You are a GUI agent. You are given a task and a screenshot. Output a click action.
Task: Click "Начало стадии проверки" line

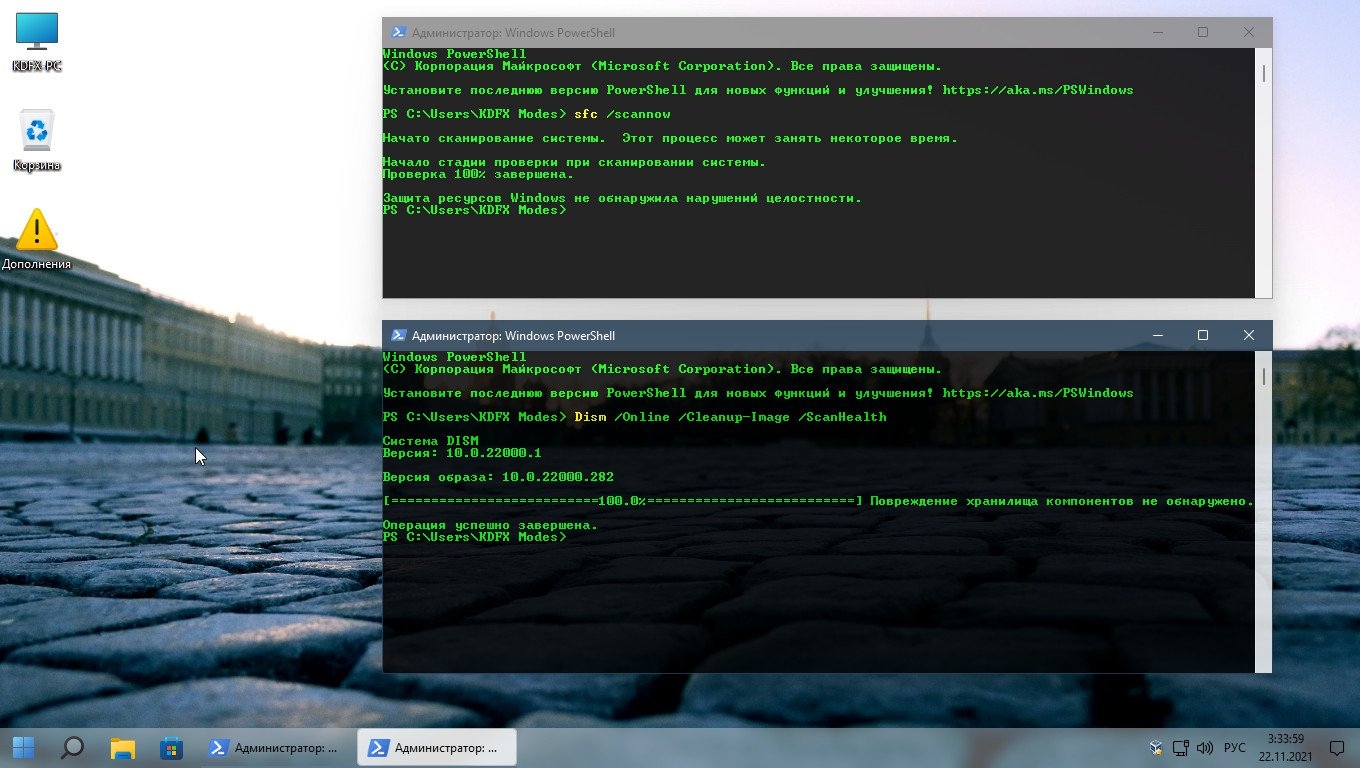click(x=574, y=162)
